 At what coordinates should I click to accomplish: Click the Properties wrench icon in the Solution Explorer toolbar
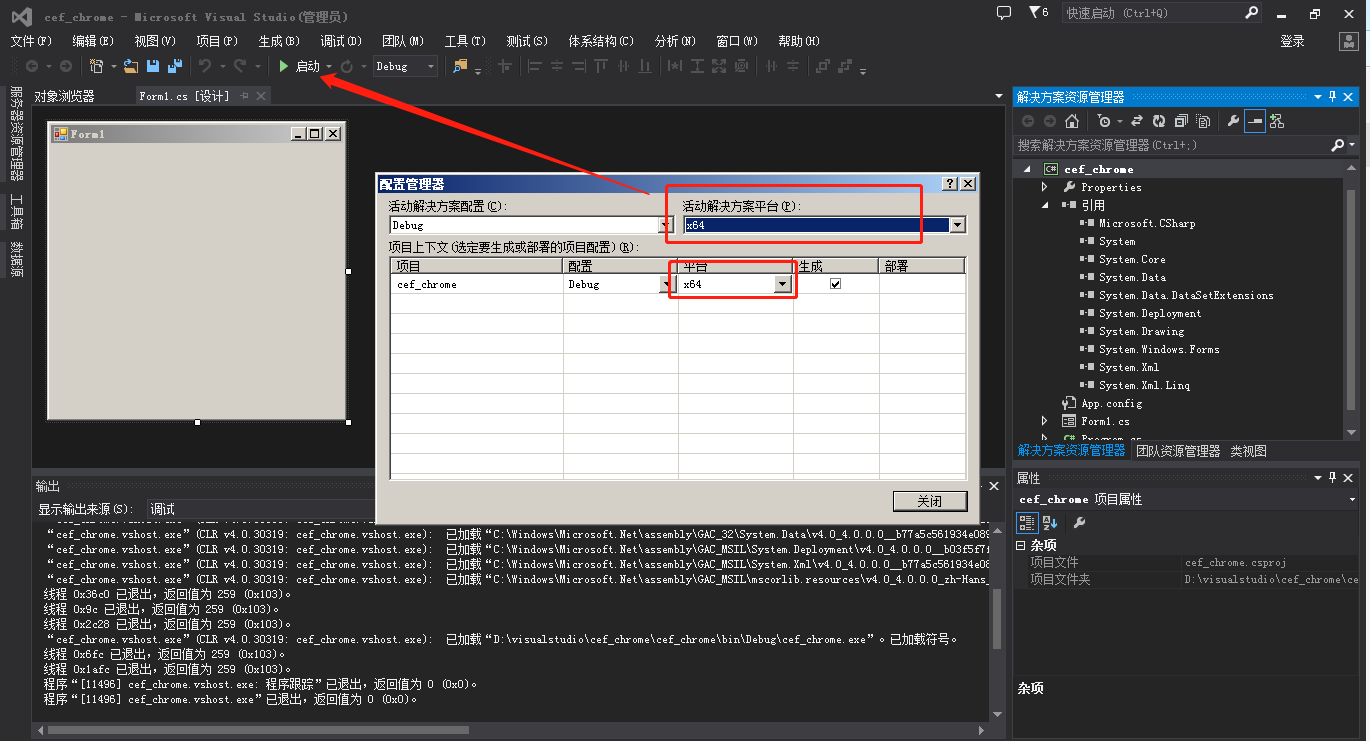[x=1233, y=121]
